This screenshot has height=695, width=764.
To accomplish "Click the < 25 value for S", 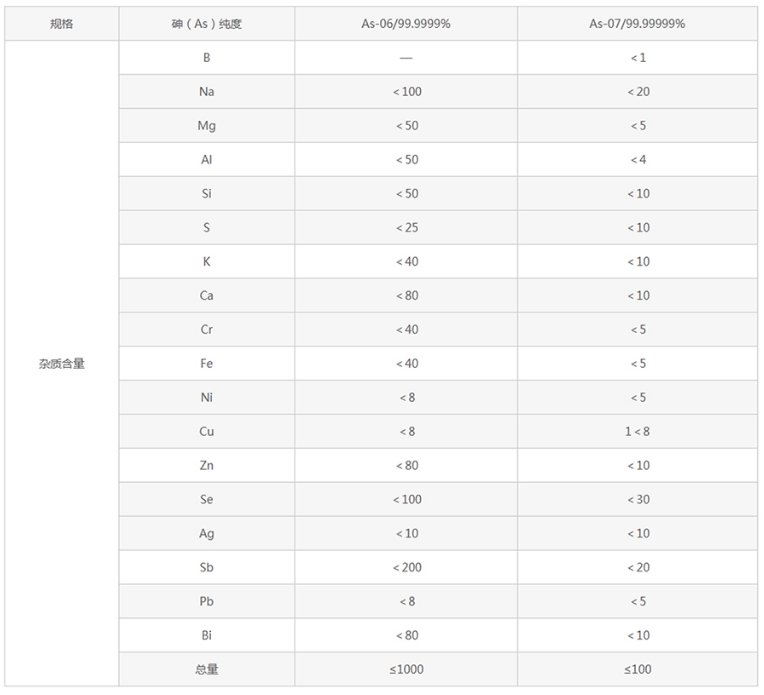I will coord(406,227).
